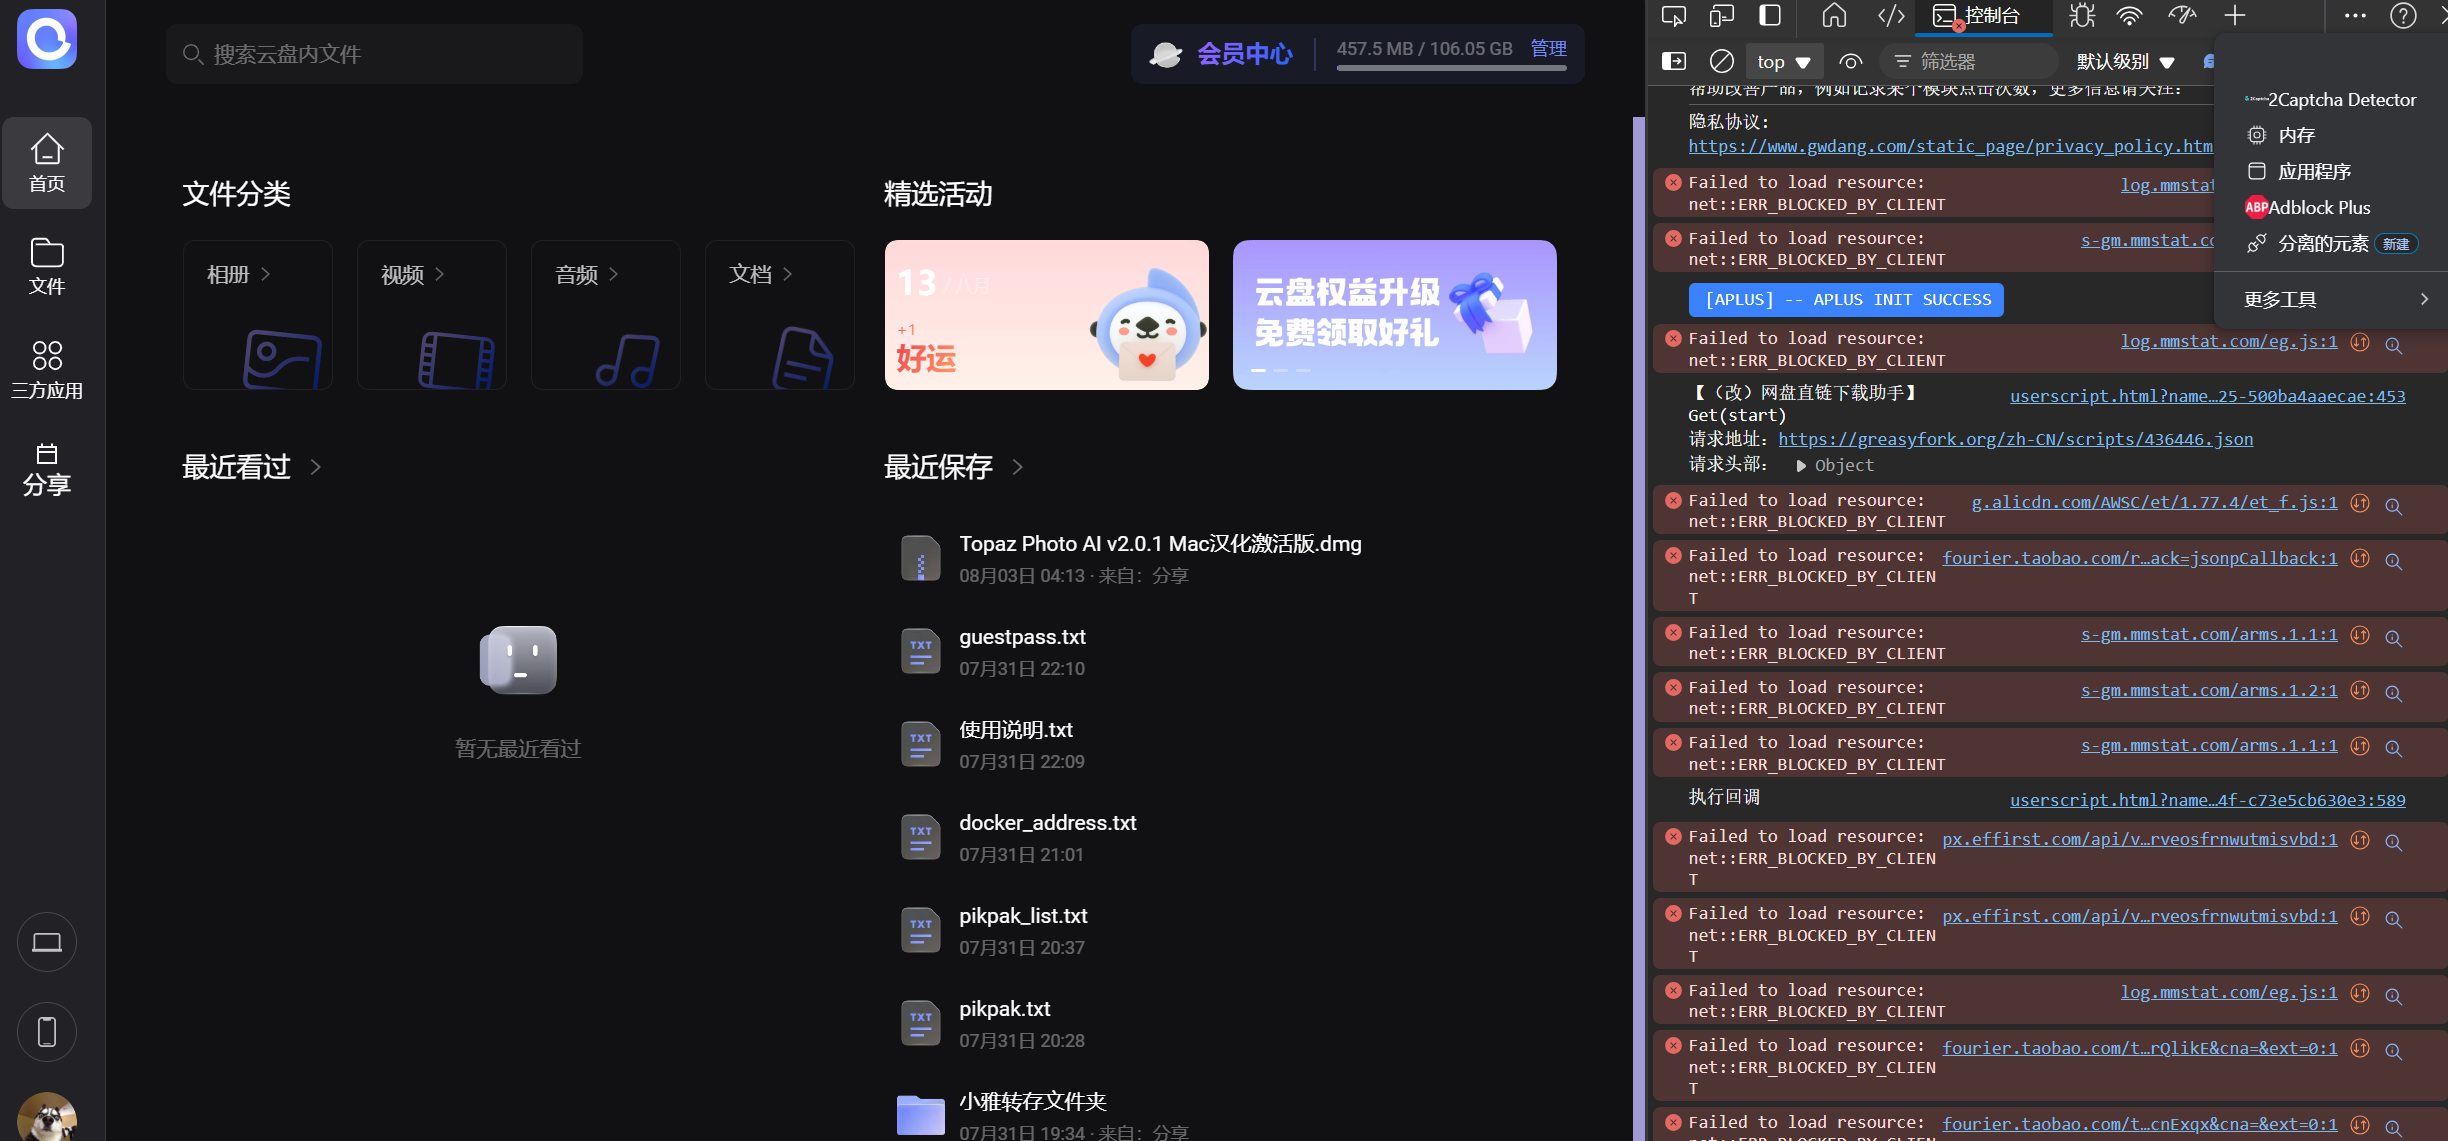Open the greasyfork.org scripts JSON link
2448x1141 pixels.
pos(2015,439)
